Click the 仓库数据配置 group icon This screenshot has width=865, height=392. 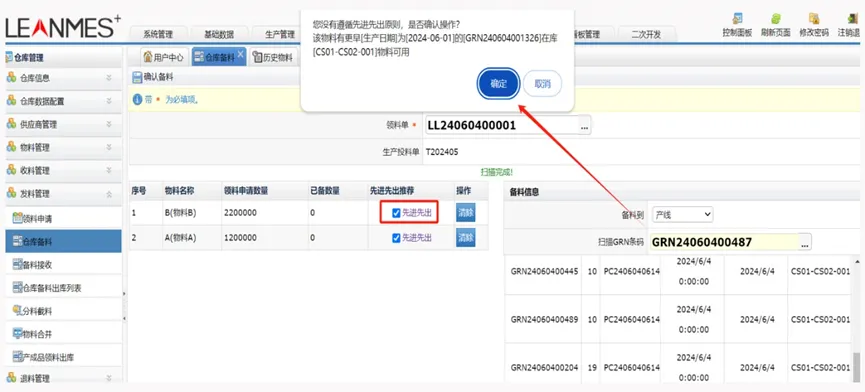click(11, 101)
